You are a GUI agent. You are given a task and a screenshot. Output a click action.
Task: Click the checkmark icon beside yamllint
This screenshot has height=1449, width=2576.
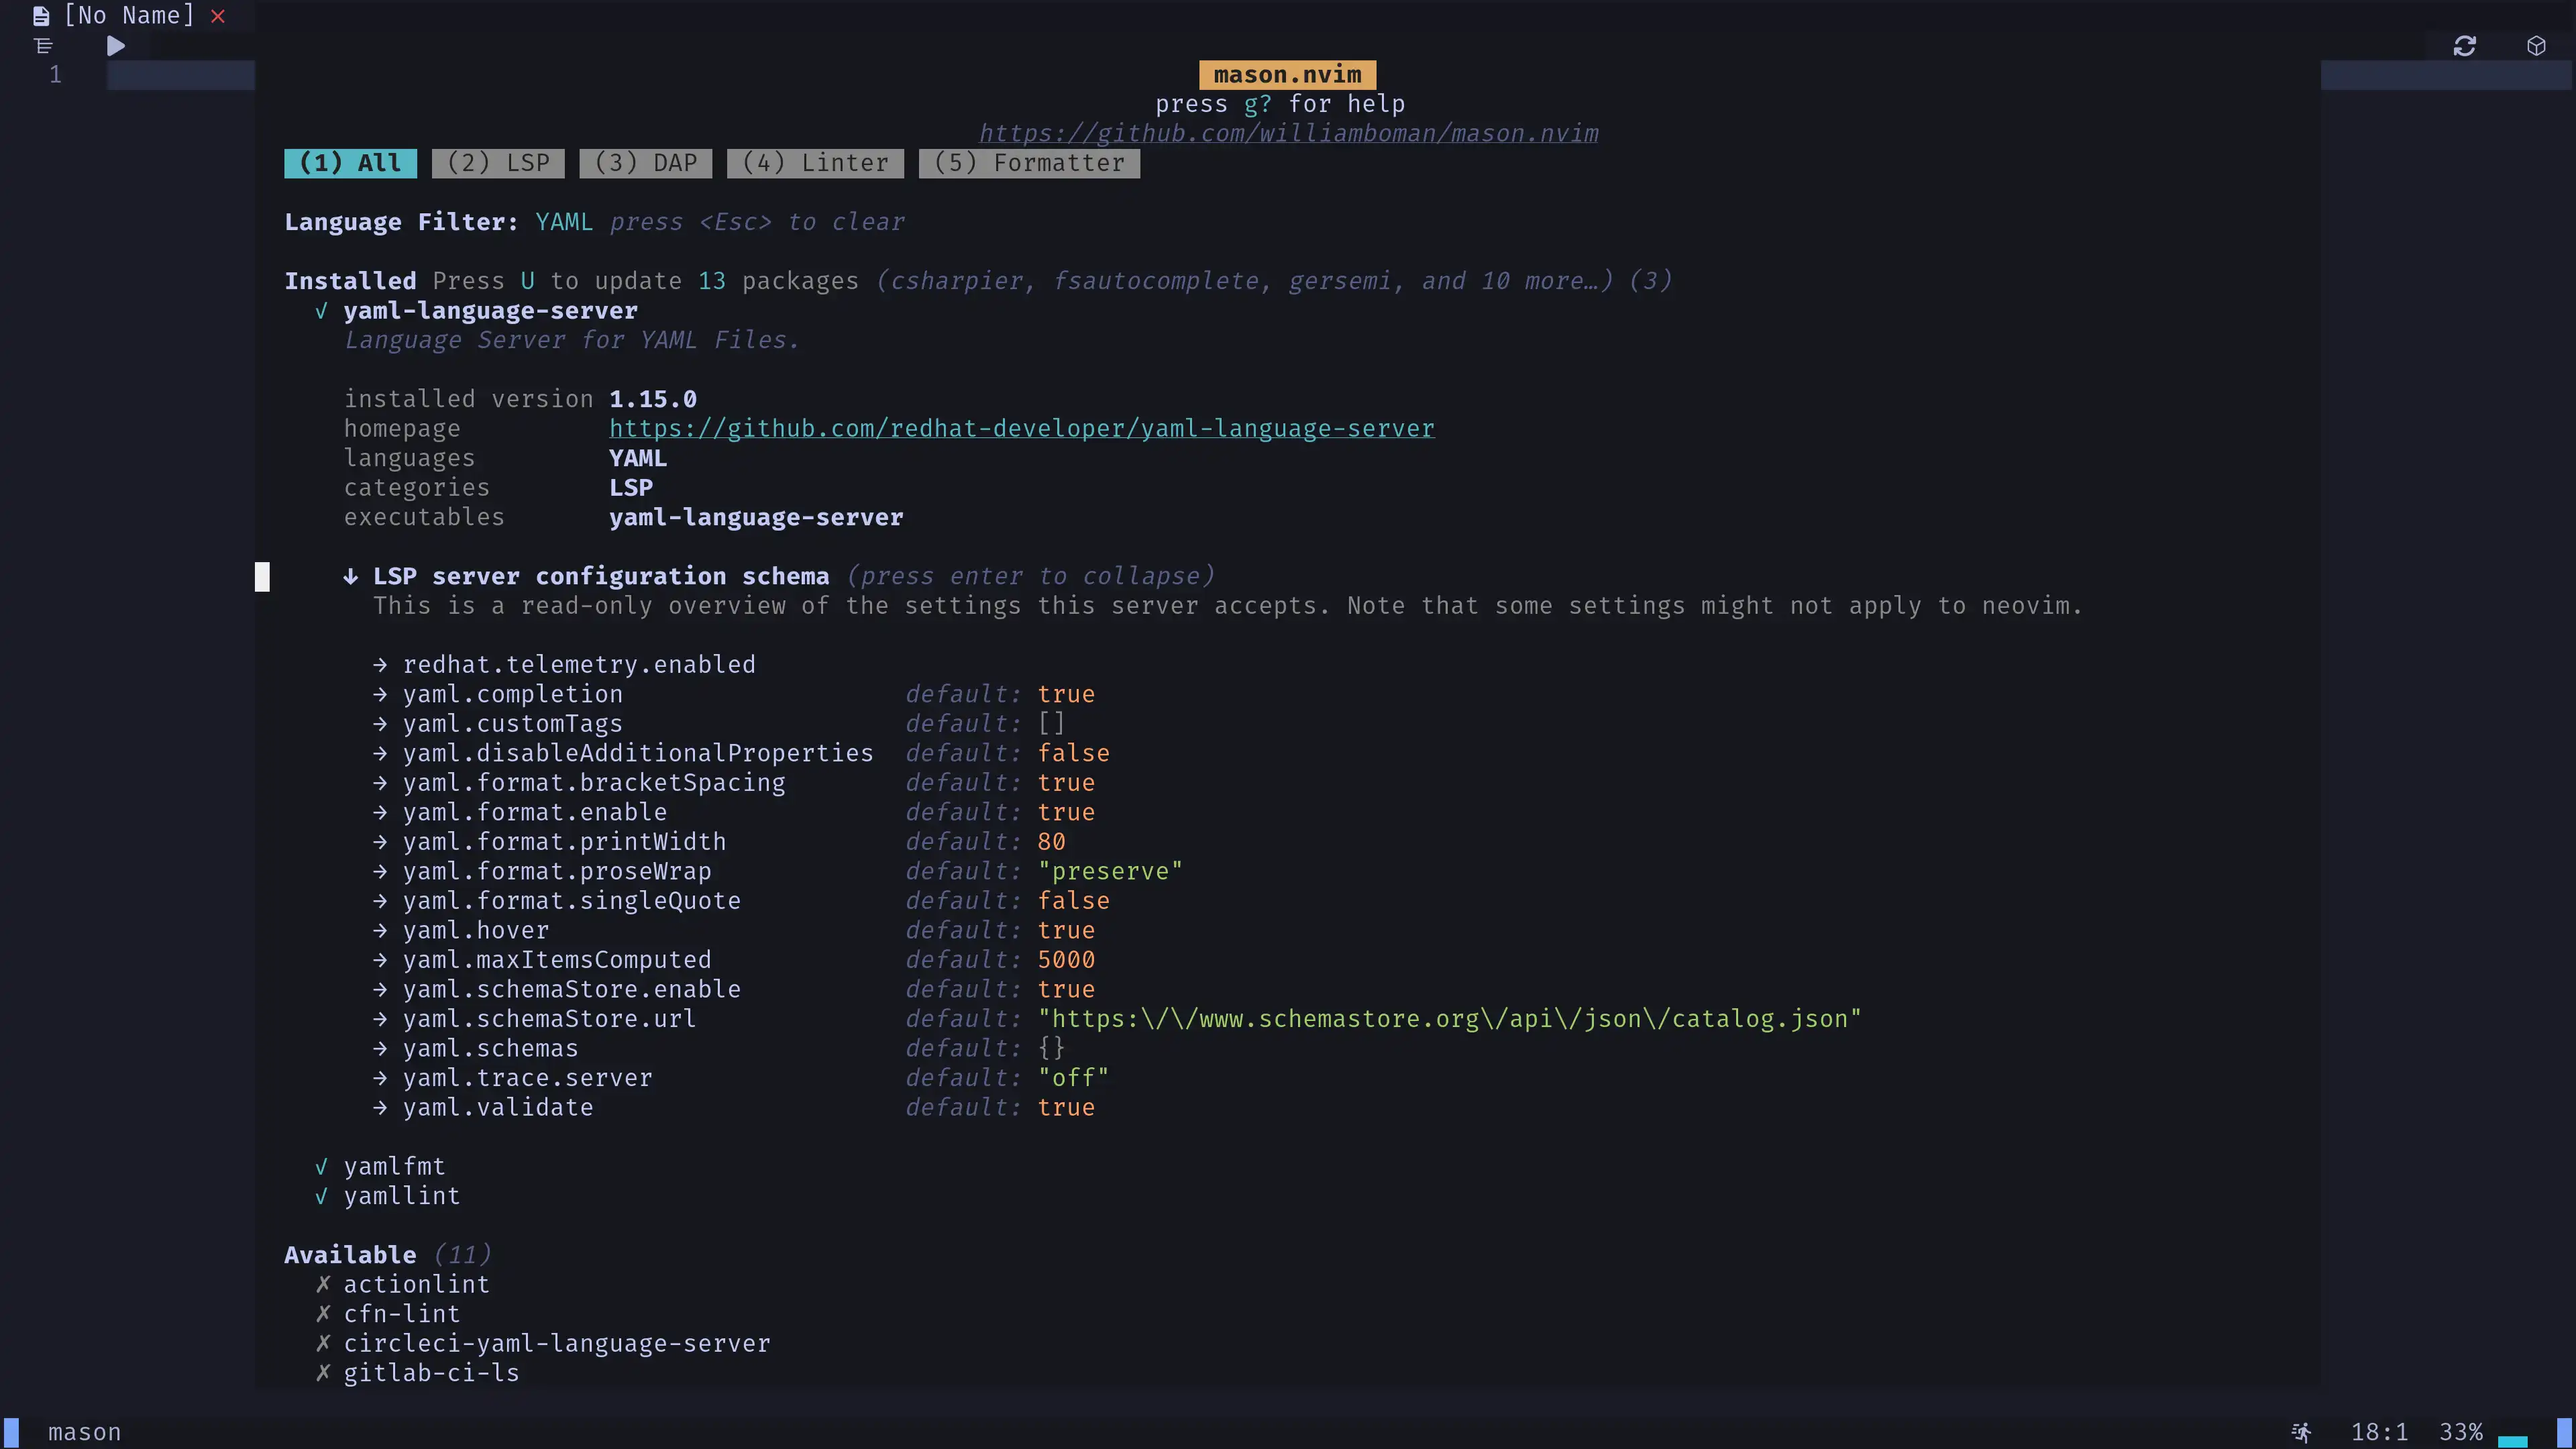point(321,1196)
